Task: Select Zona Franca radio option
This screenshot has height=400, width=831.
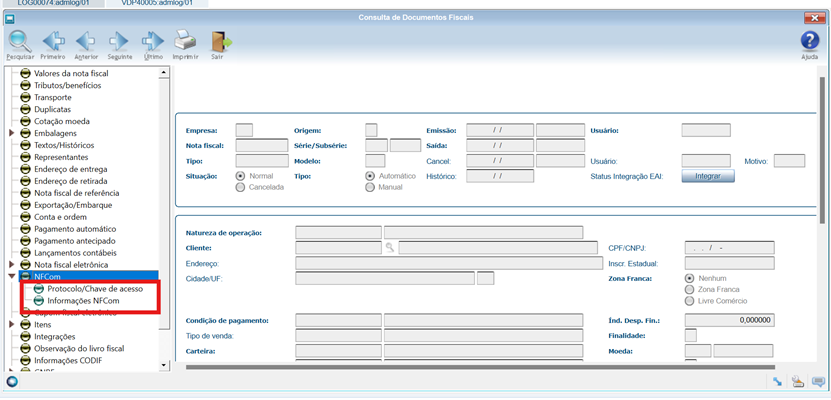Action: (689, 289)
